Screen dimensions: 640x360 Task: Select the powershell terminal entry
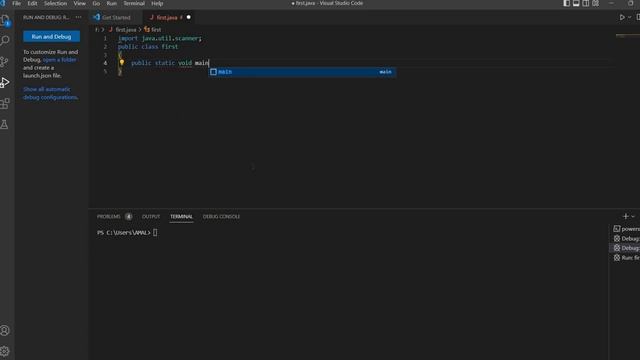pyautogui.click(x=627, y=229)
